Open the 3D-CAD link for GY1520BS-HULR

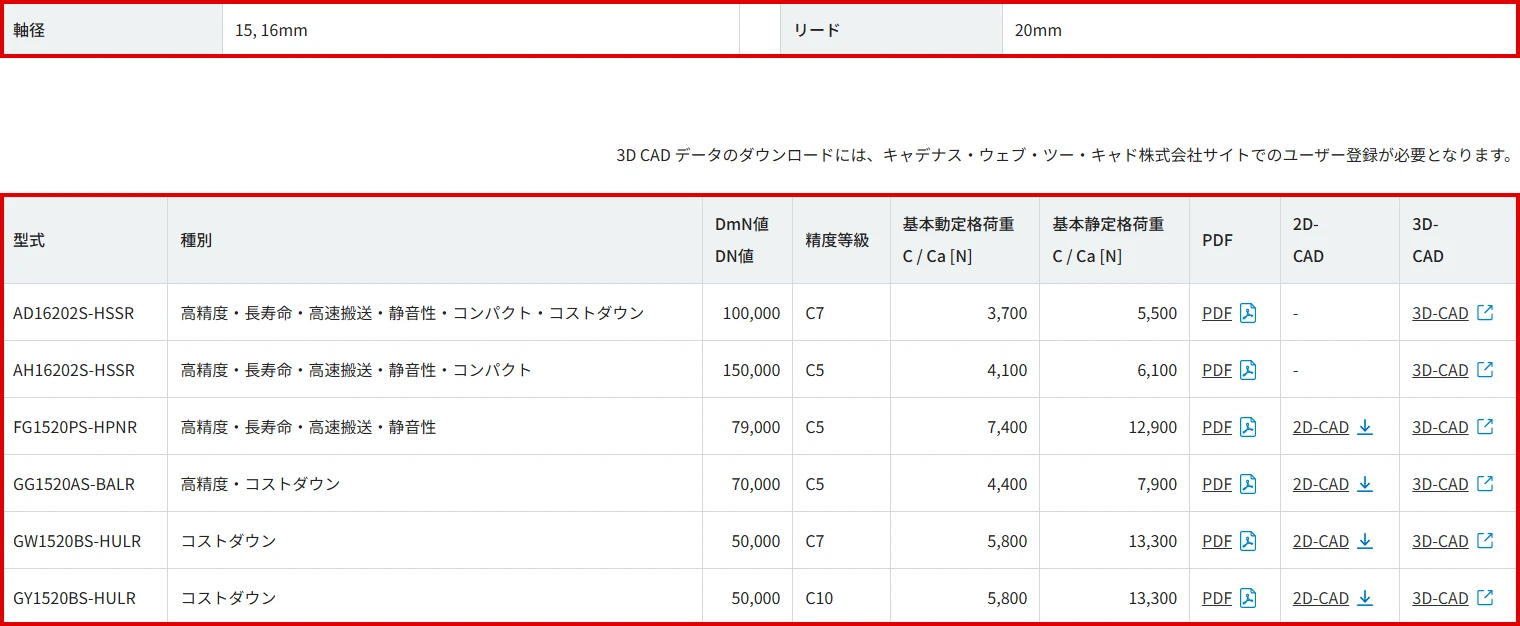[x=1440, y=597]
